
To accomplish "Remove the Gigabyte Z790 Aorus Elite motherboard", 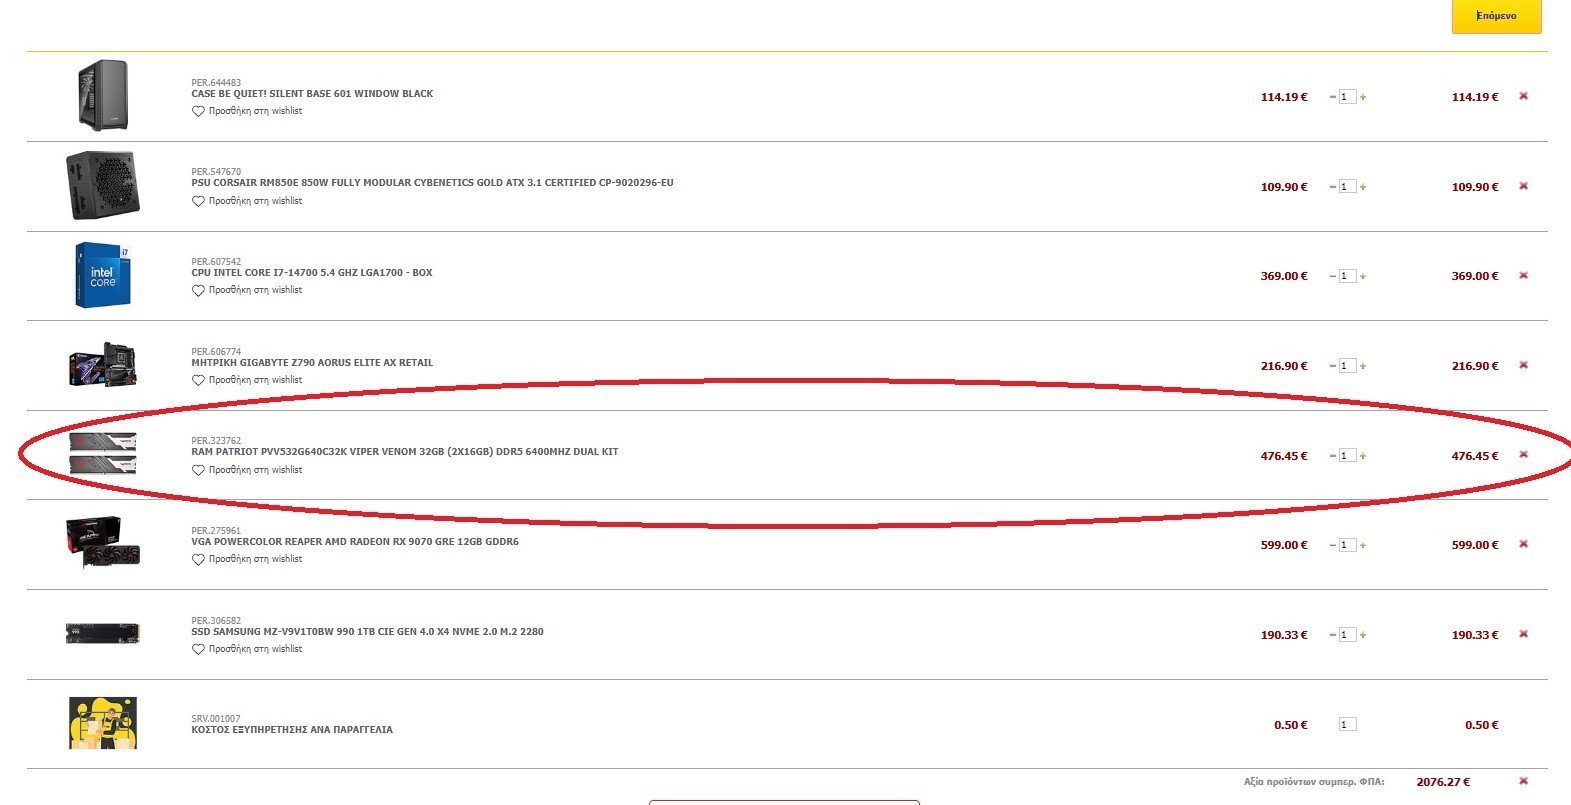I will click(1523, 365).
